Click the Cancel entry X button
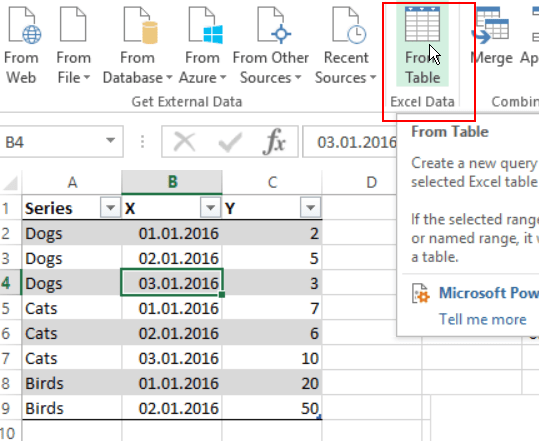 coord(185,141)
